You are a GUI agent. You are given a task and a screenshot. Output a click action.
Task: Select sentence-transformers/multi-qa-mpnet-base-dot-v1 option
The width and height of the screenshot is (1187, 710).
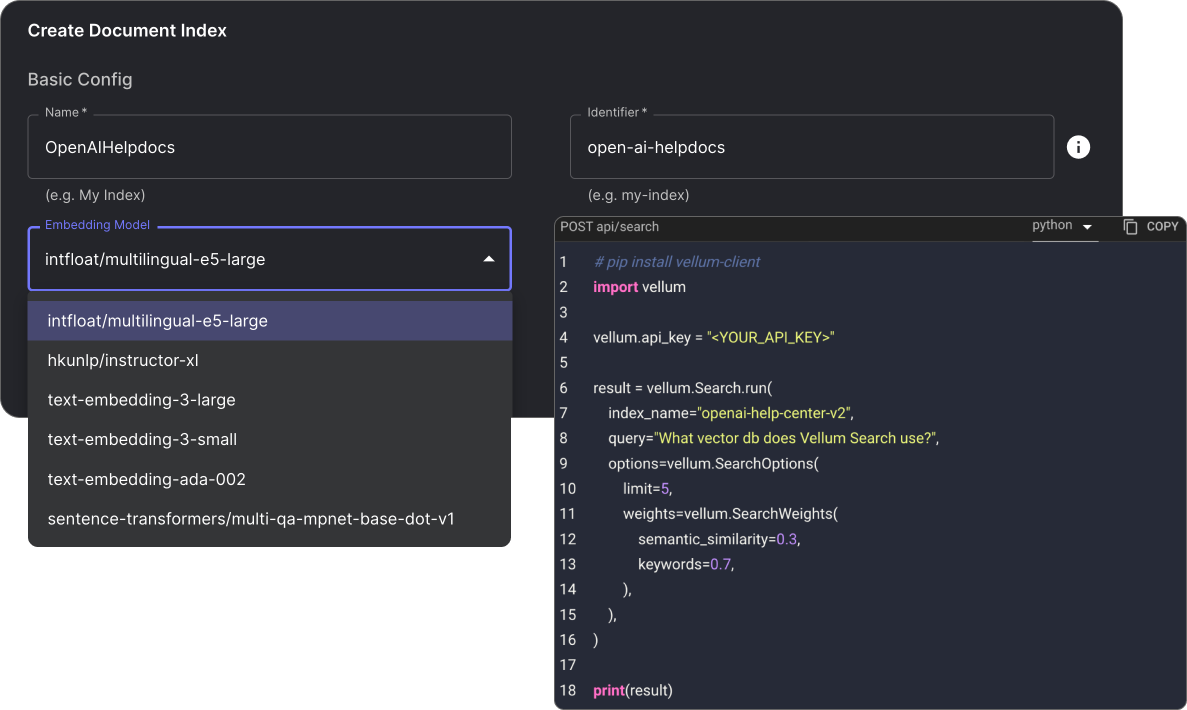(251, 519)
